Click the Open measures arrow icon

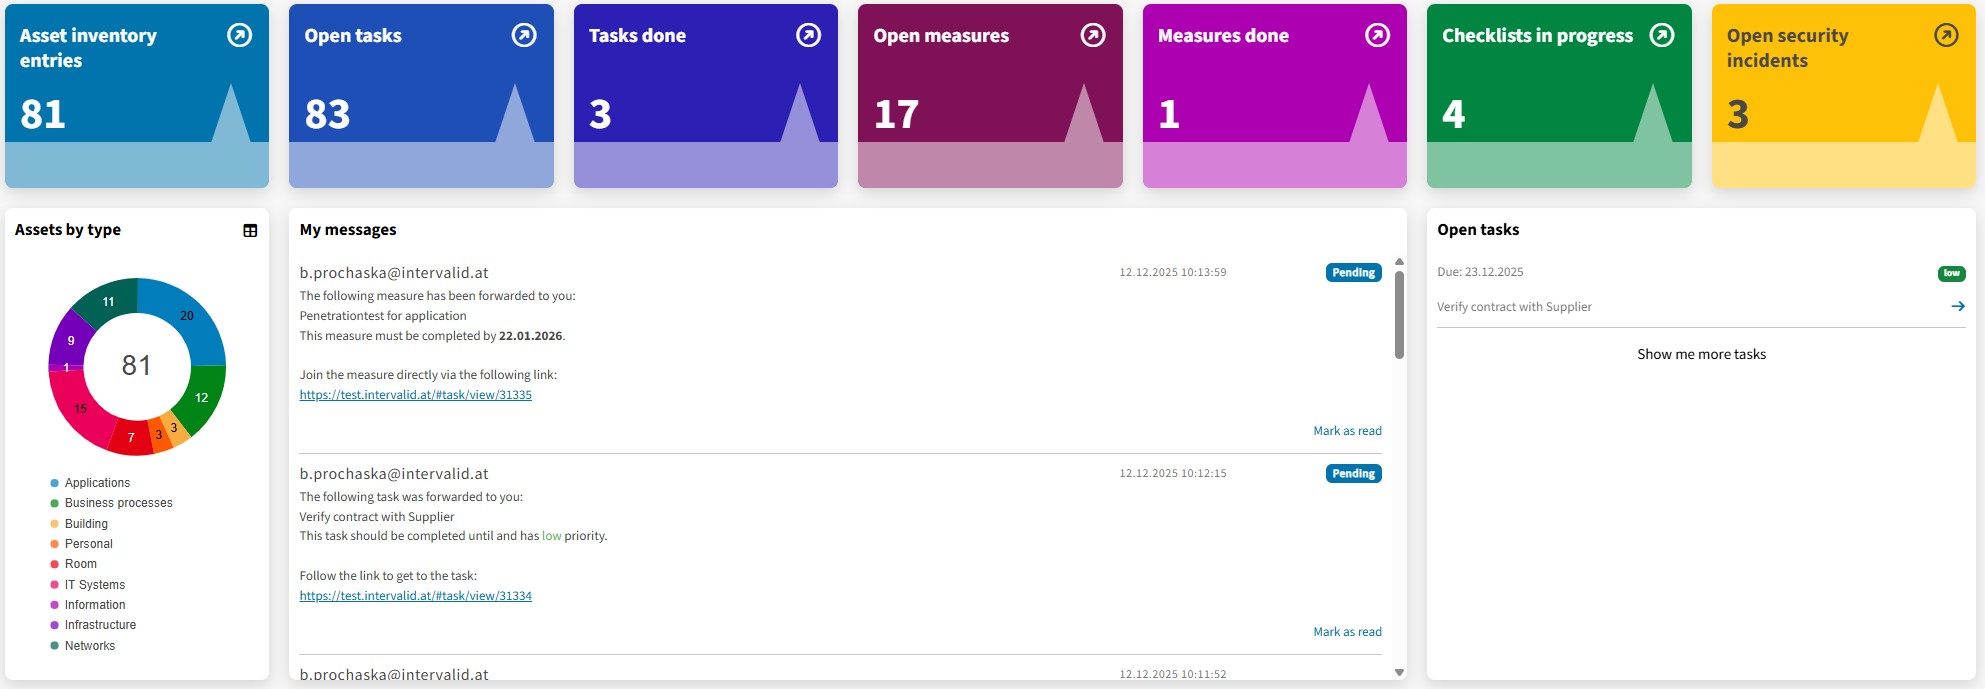(1093, 36)
